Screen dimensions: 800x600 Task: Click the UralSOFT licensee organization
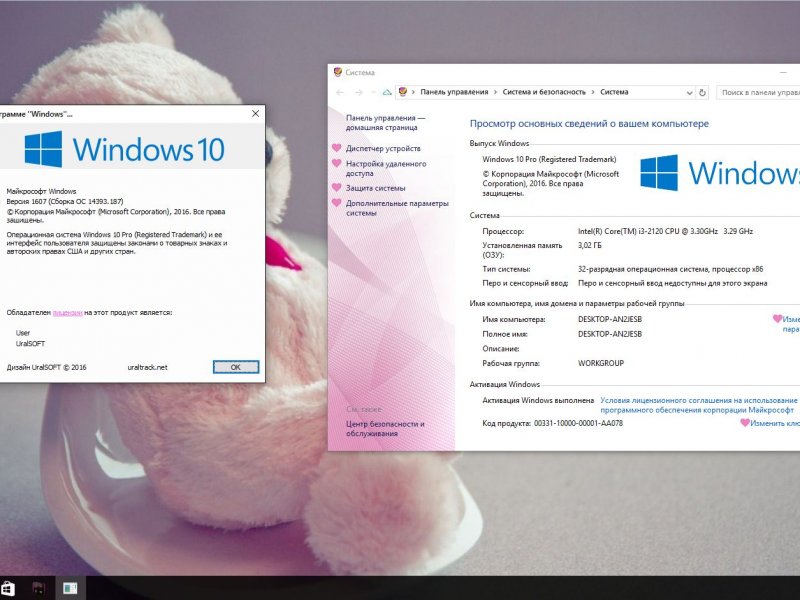tap(30, 344)
